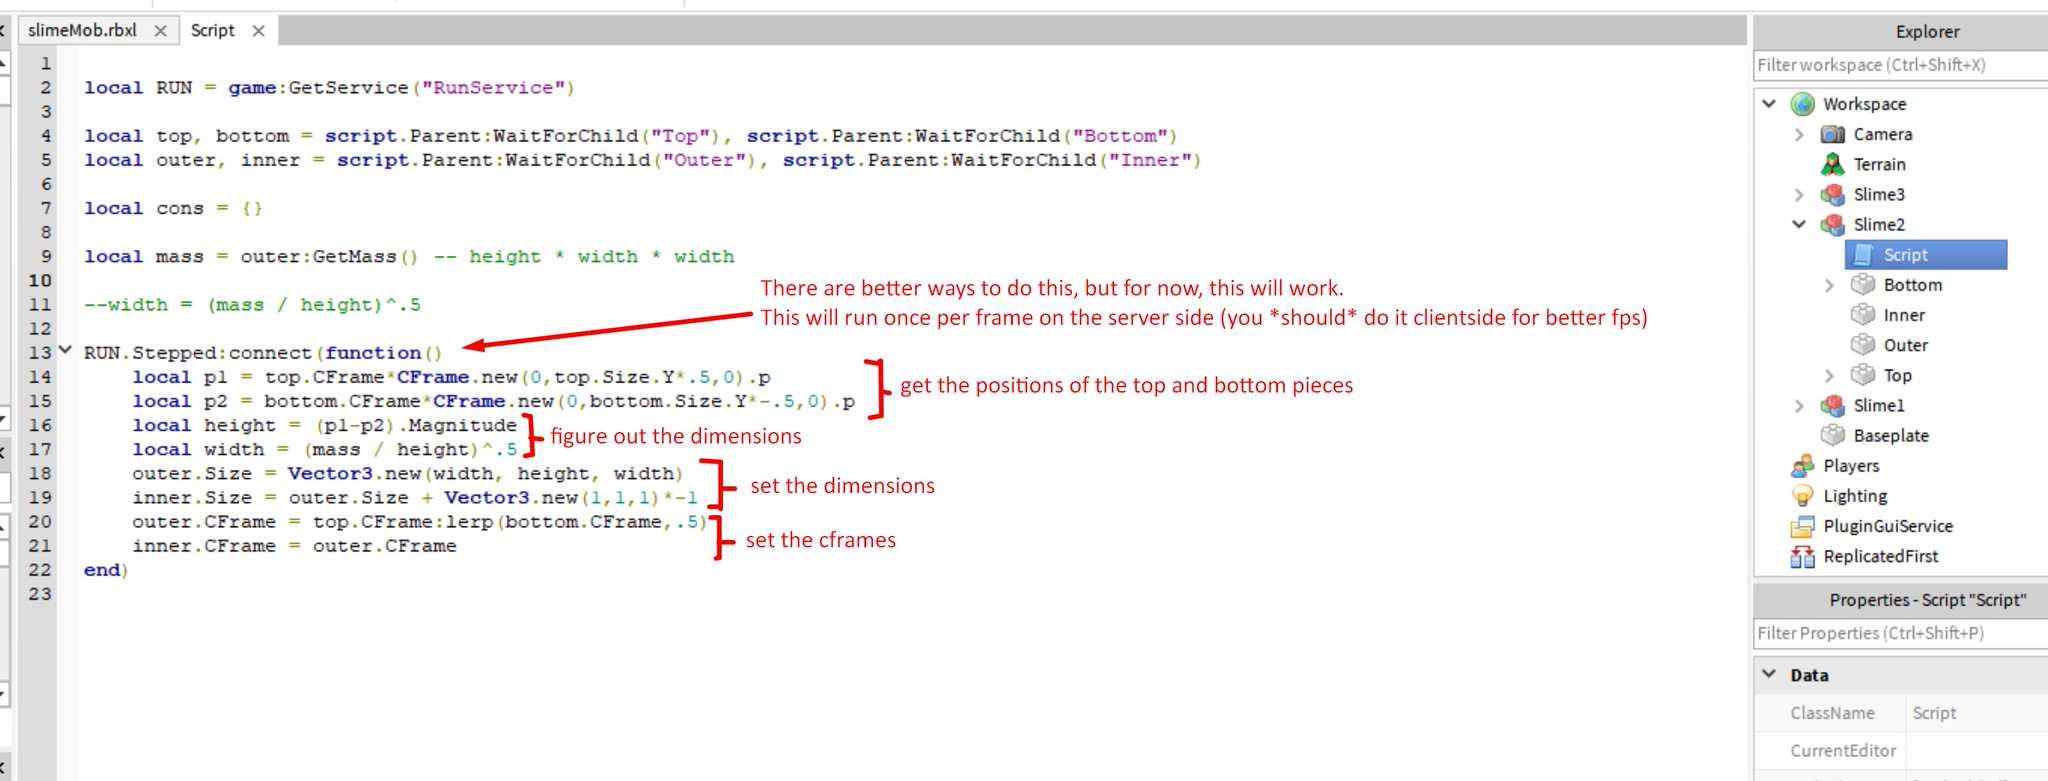Click the ClassName property row
This screenshot has height=781, width=2048.
[1900, 713]
